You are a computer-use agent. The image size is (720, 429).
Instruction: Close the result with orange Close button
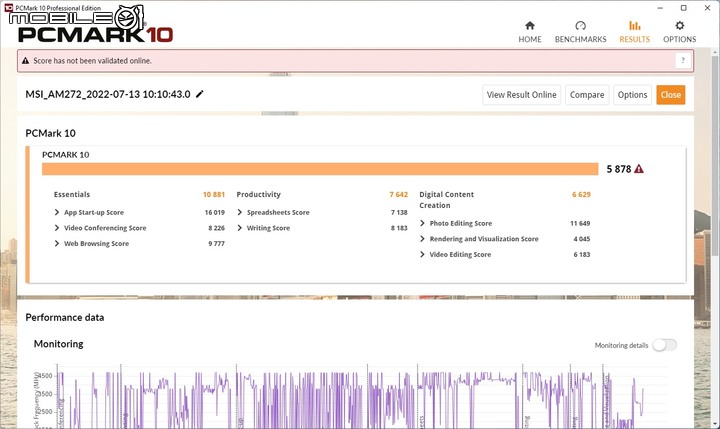(x=670, y=95)
